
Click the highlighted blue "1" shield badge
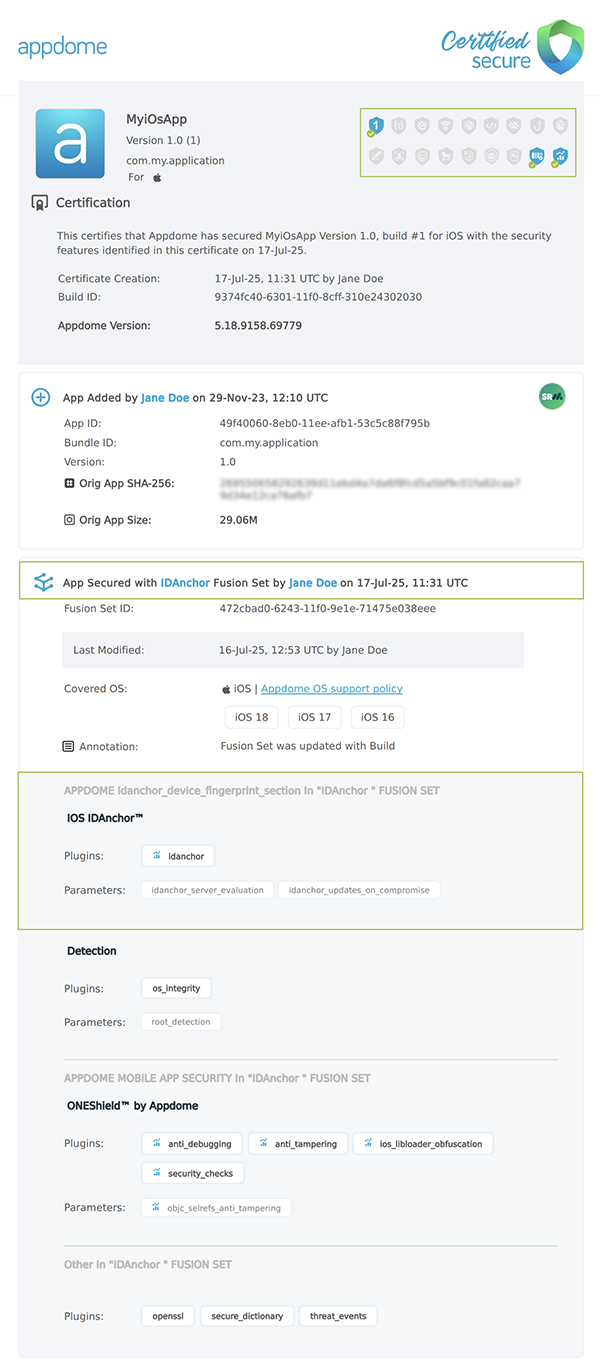[377, 124]
